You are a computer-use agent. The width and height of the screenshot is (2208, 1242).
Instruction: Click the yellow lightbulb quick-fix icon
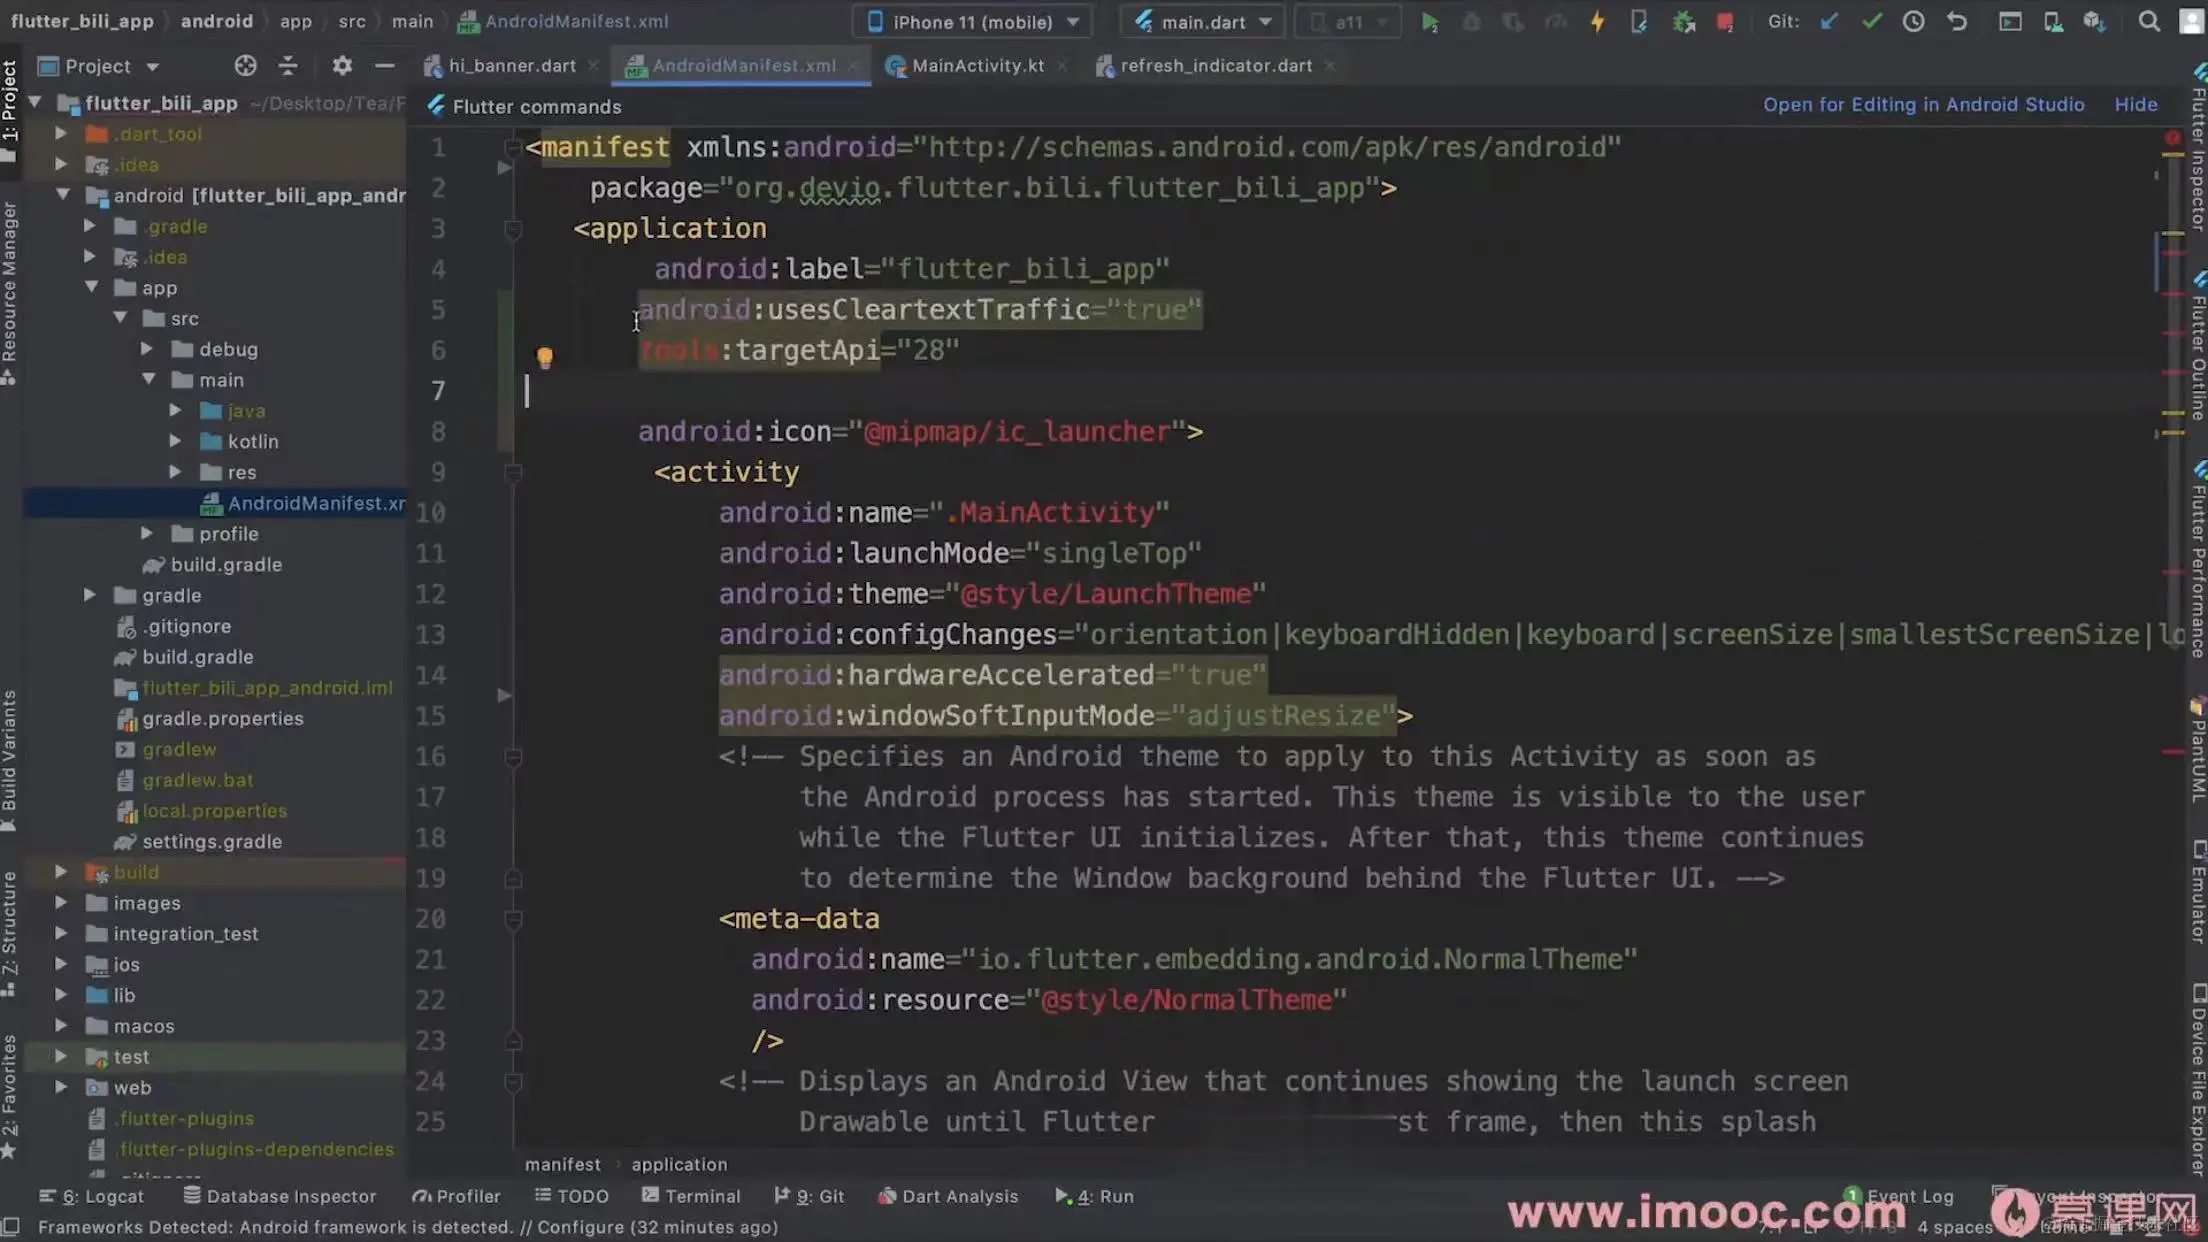[544, 357]
